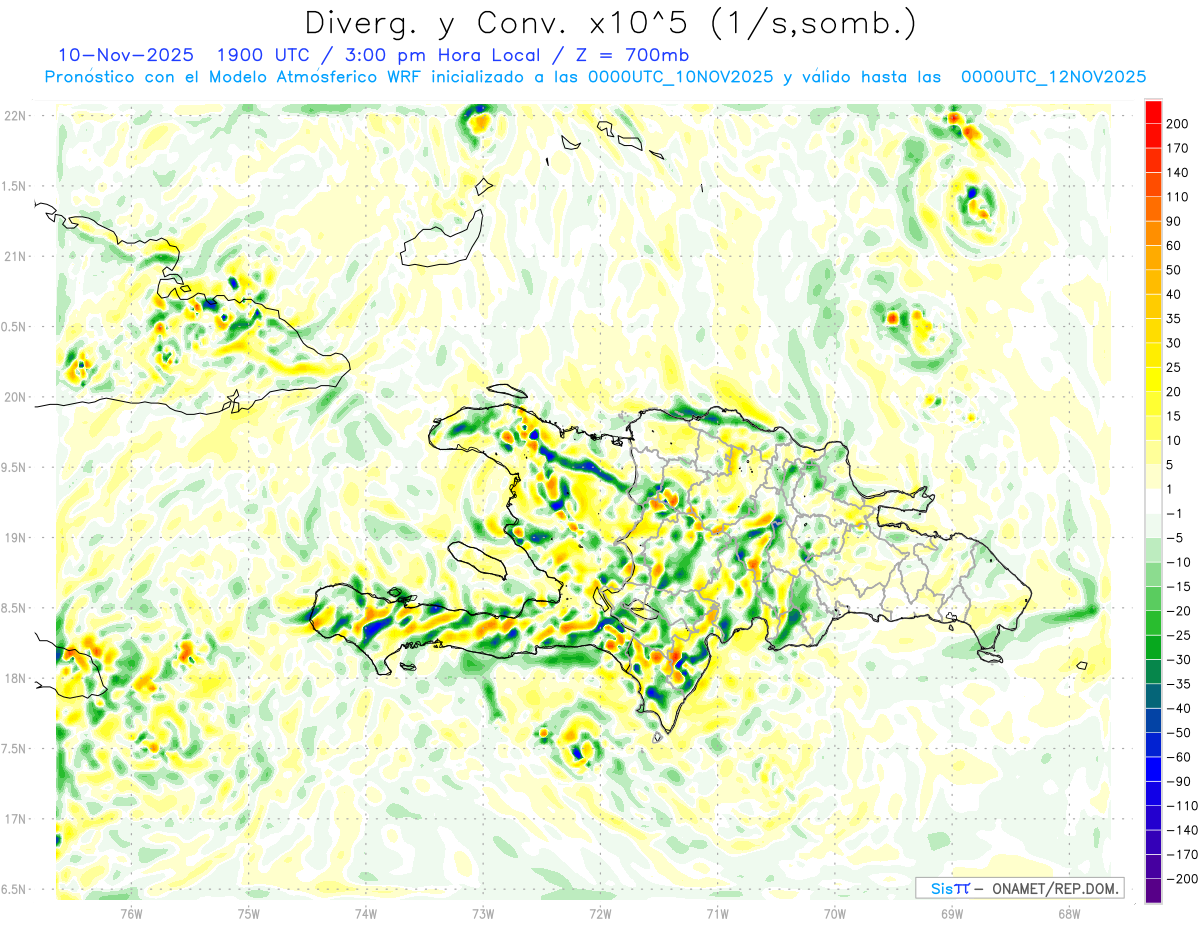Click the latitude label '18N'
1200x927 pixels.
[15, 678]
